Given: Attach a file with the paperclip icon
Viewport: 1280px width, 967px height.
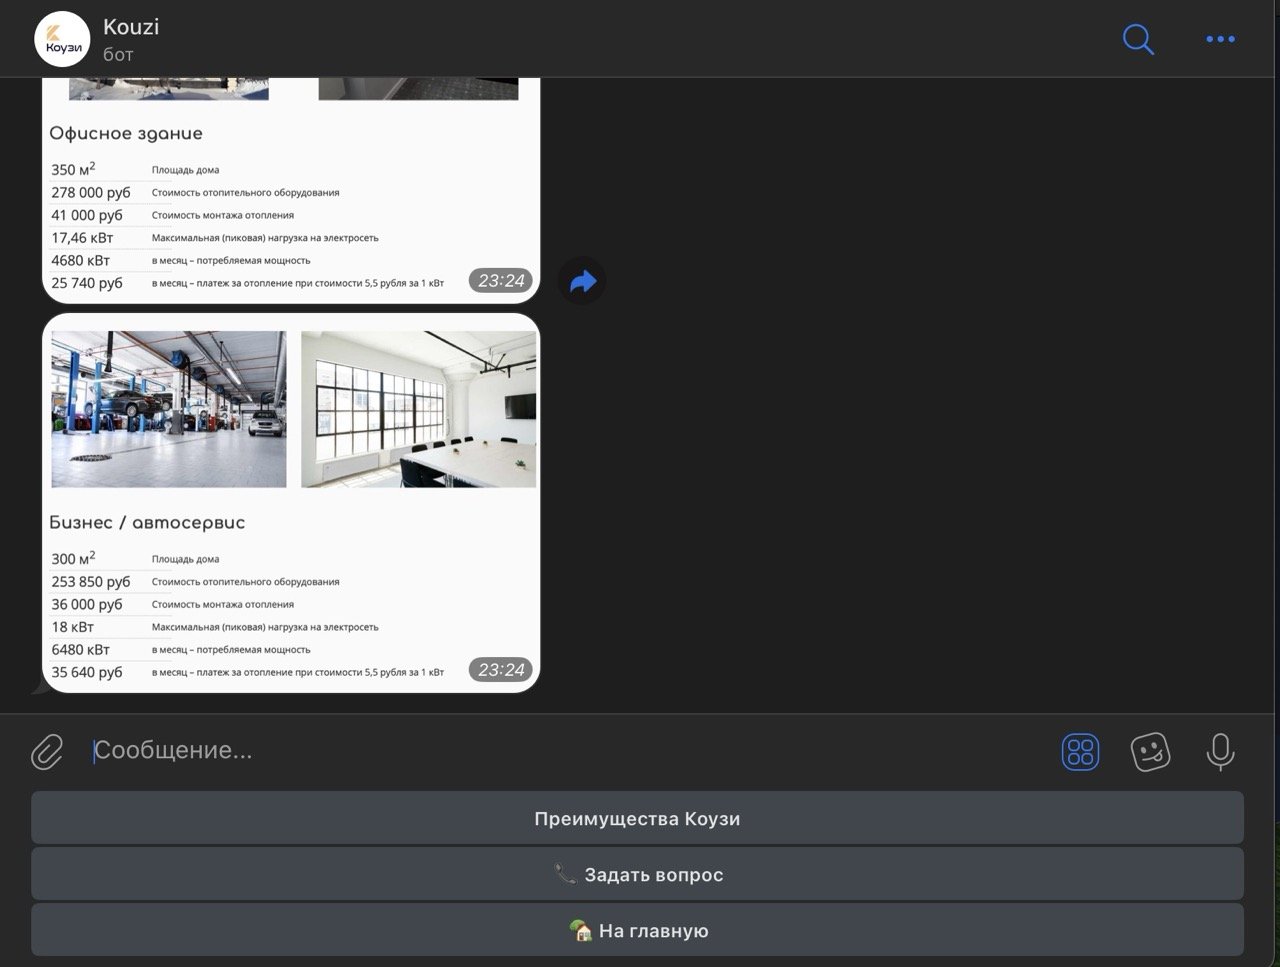Looking at the screenshot, I should click(x=47, y=752).
